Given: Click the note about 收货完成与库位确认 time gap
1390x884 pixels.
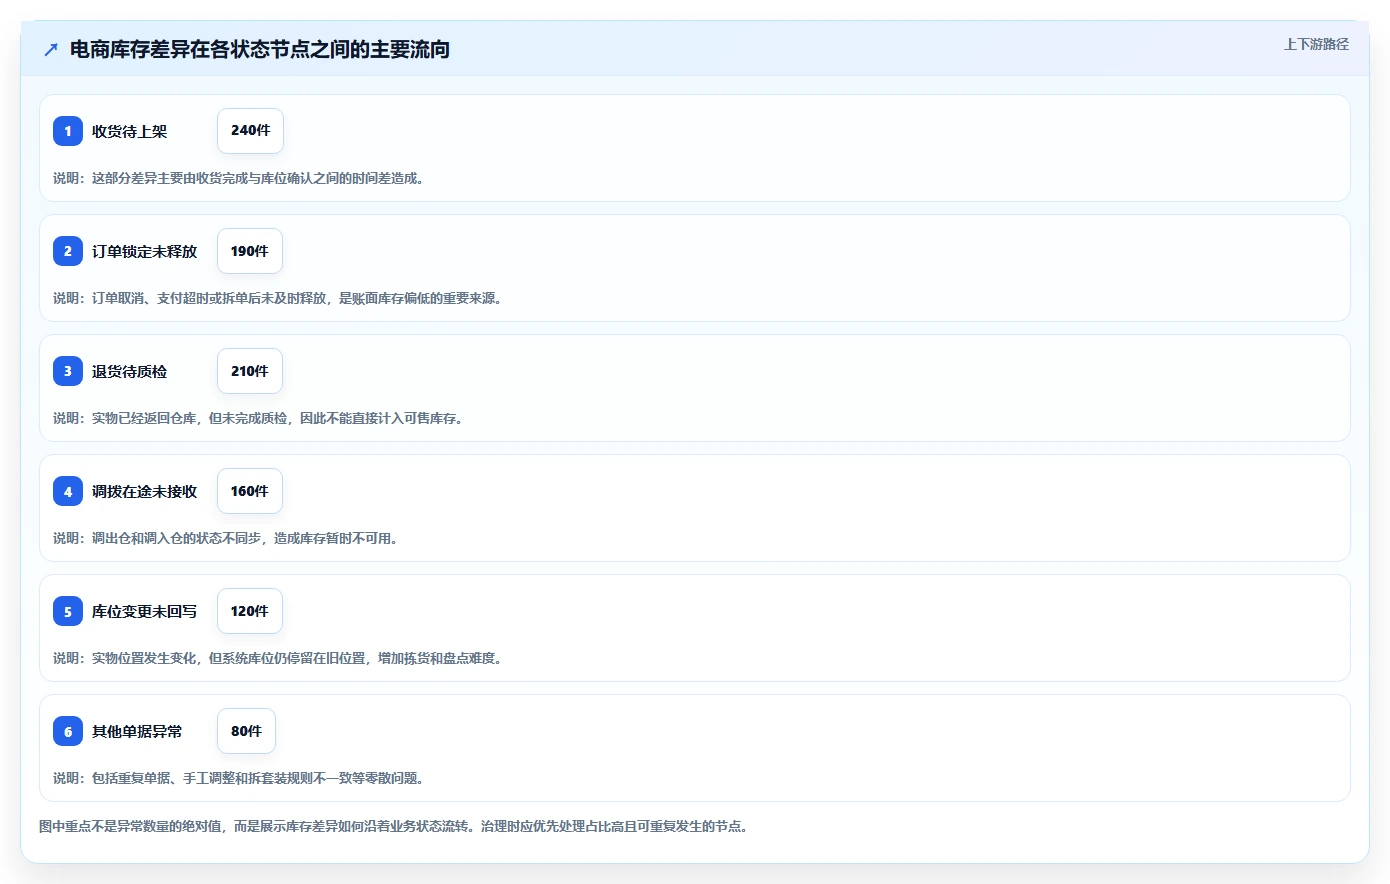Looking at the screenshot, I should coord(241,178).
